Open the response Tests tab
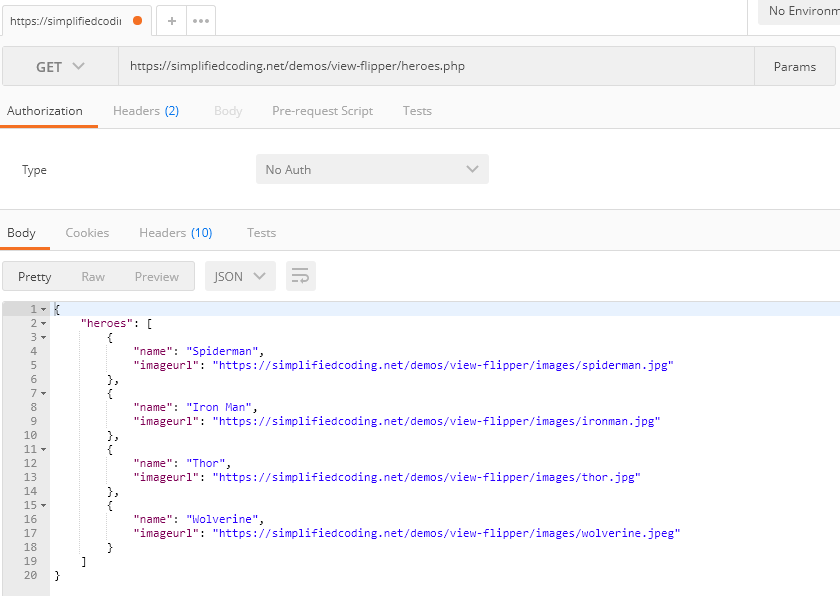 (261, 233)
